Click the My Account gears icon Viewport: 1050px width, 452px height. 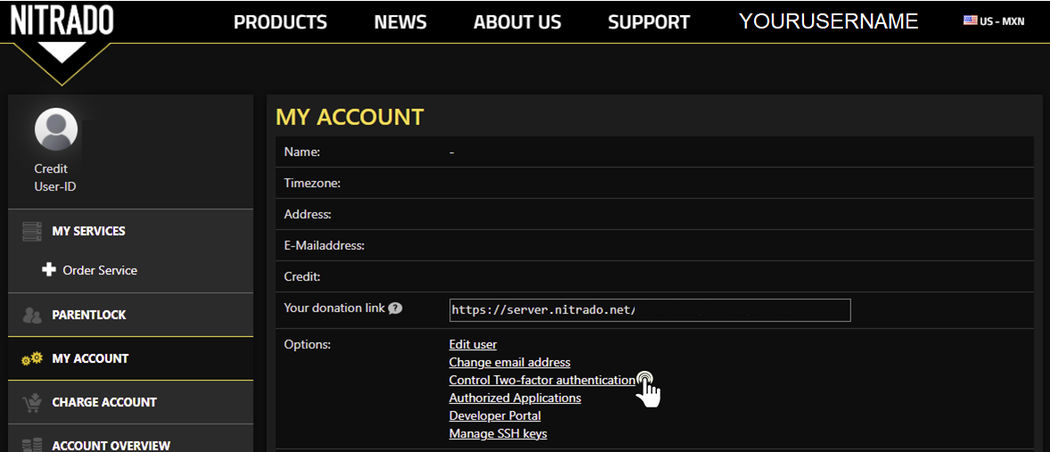pyautogui.click(x=32, y=359)
